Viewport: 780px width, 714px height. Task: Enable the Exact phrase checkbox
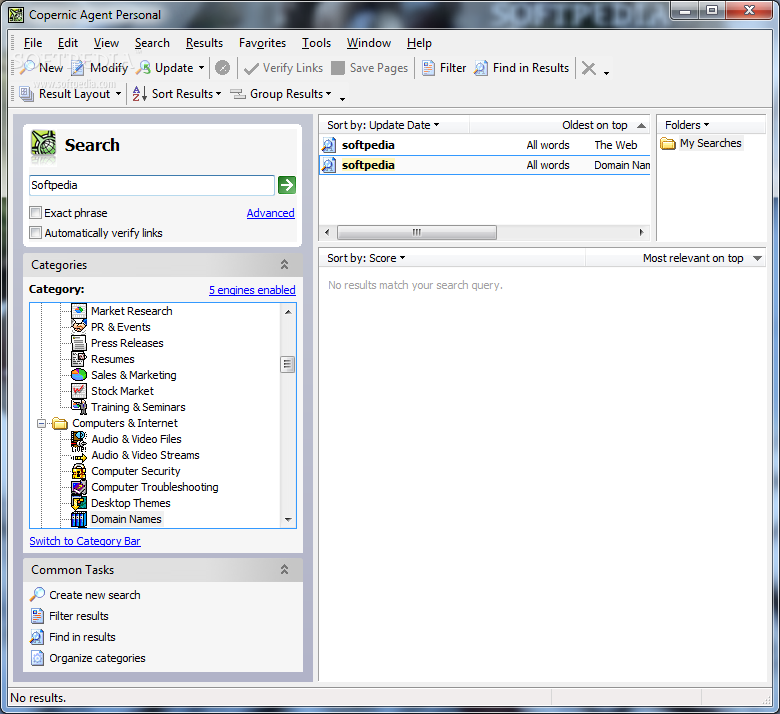coord(35,213)
